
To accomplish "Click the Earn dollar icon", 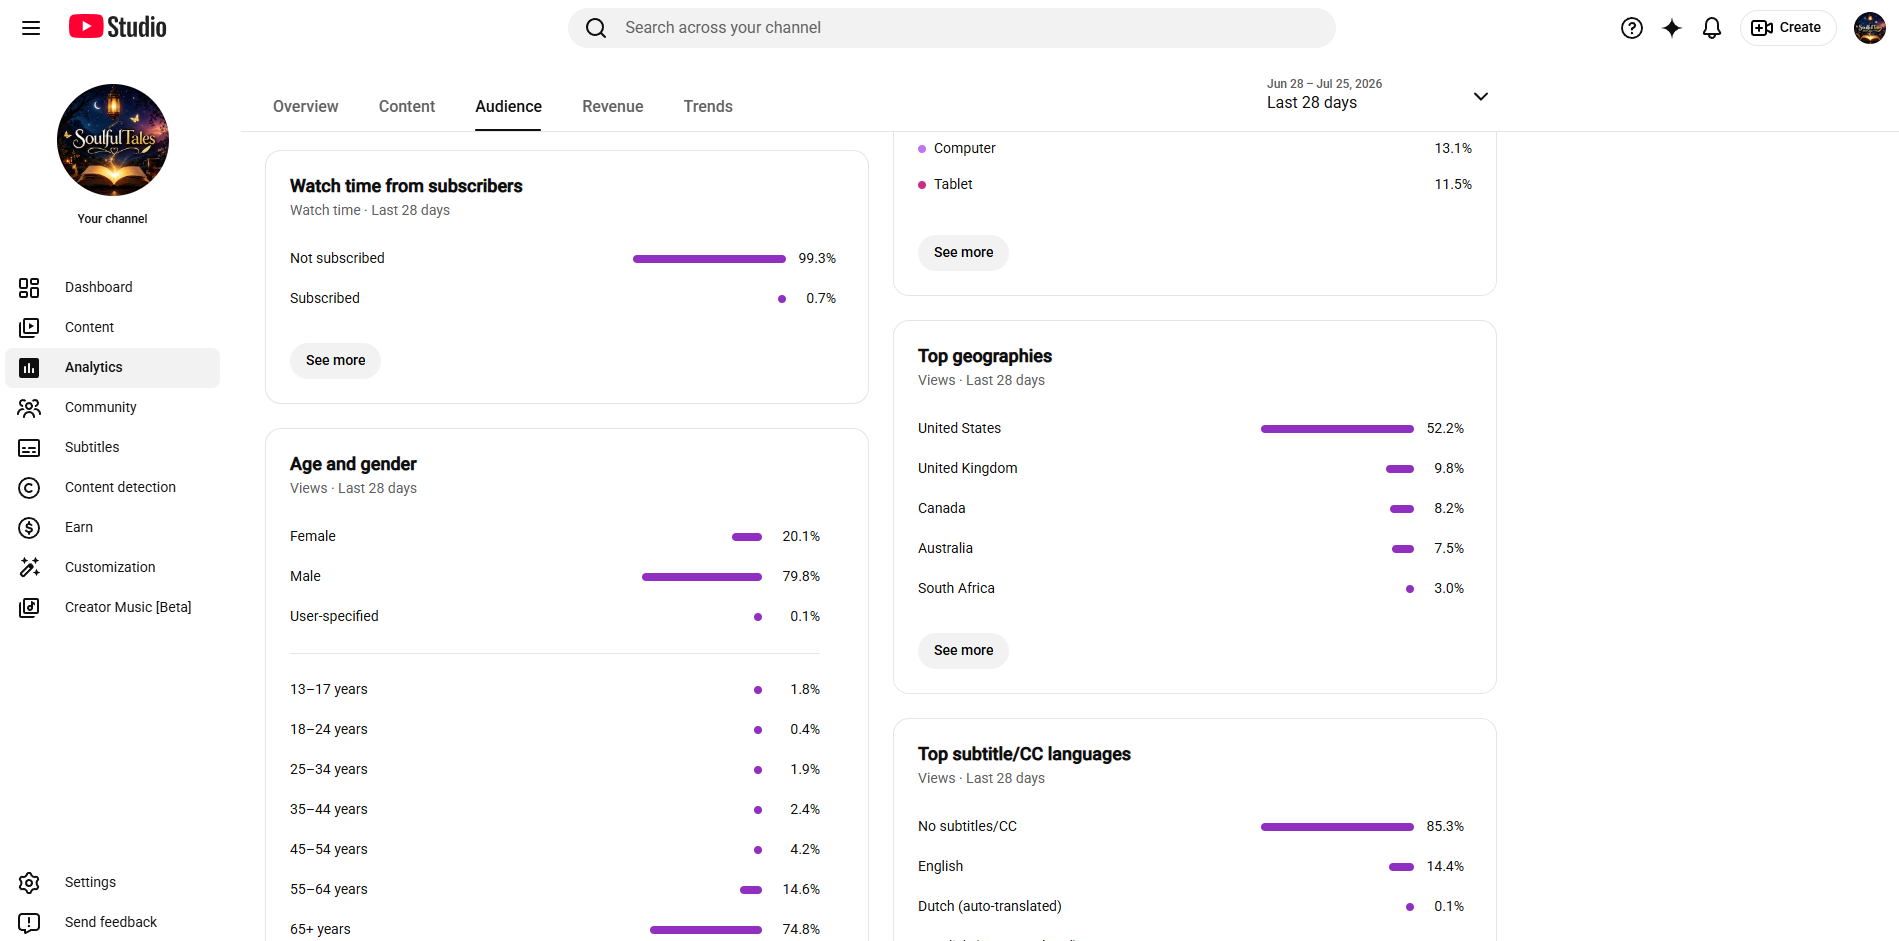I will point(29,528).
